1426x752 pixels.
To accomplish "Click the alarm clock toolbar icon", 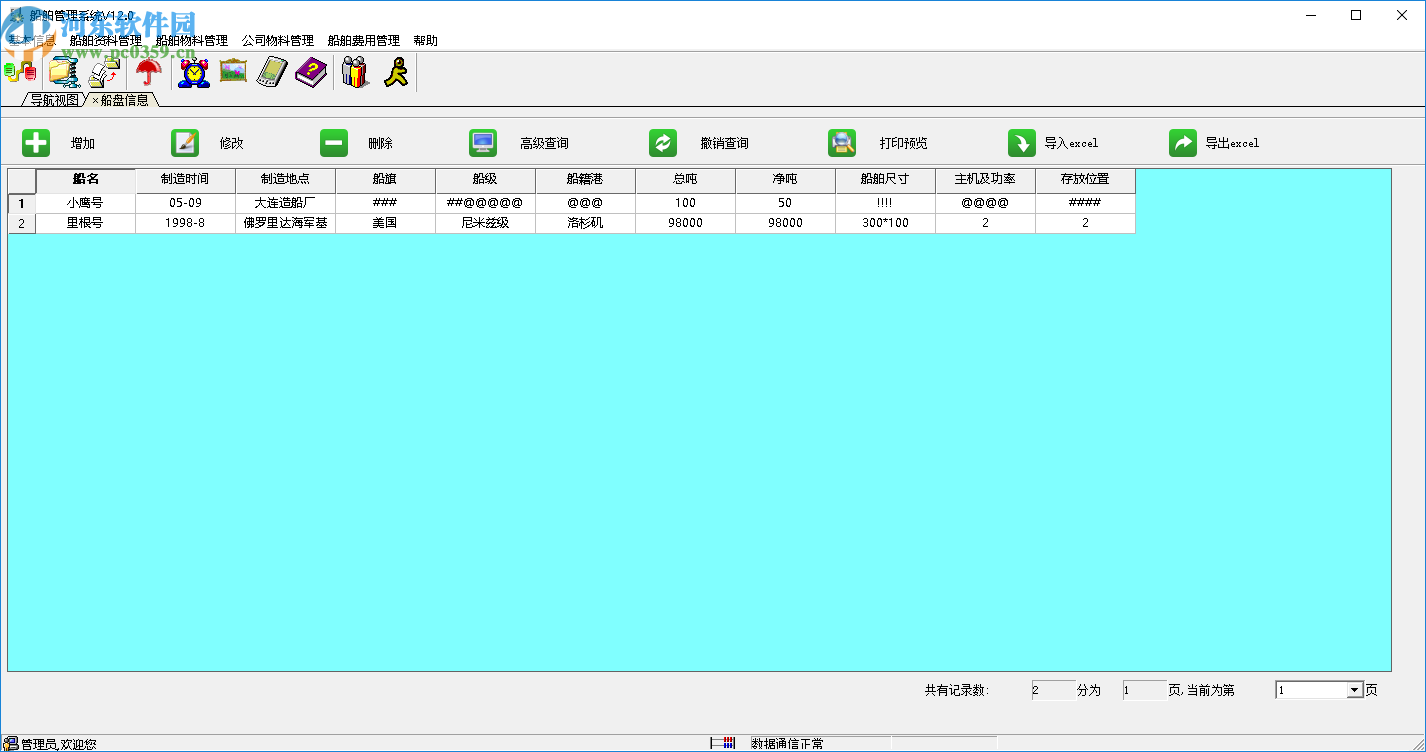I will [194, 72].
